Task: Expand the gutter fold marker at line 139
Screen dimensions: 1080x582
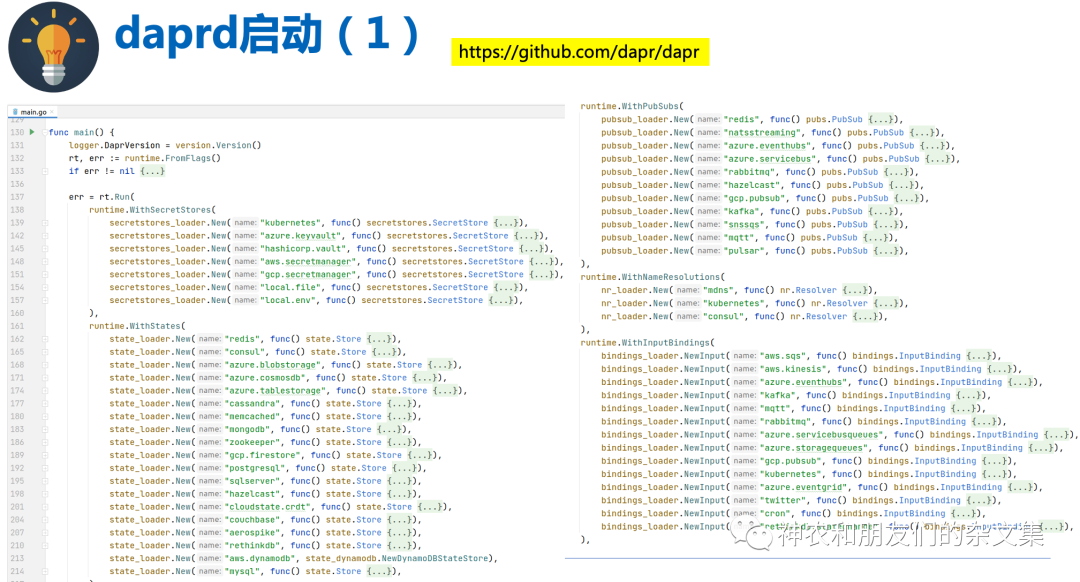Action: click(45, 222)
